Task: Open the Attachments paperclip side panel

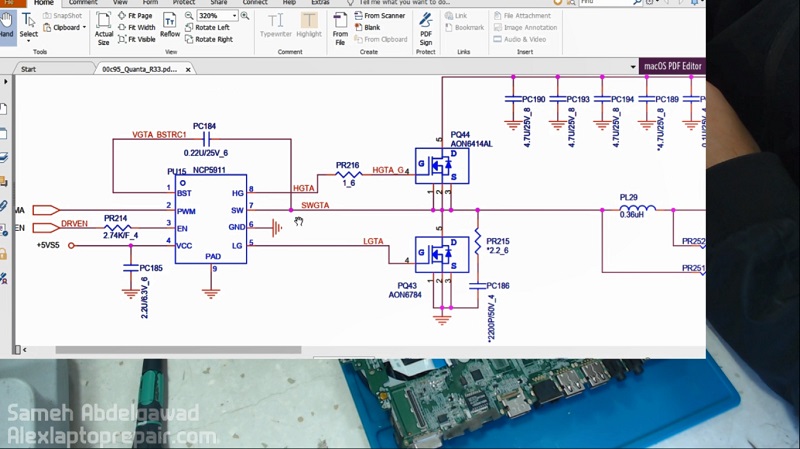Action: [4, 206]
